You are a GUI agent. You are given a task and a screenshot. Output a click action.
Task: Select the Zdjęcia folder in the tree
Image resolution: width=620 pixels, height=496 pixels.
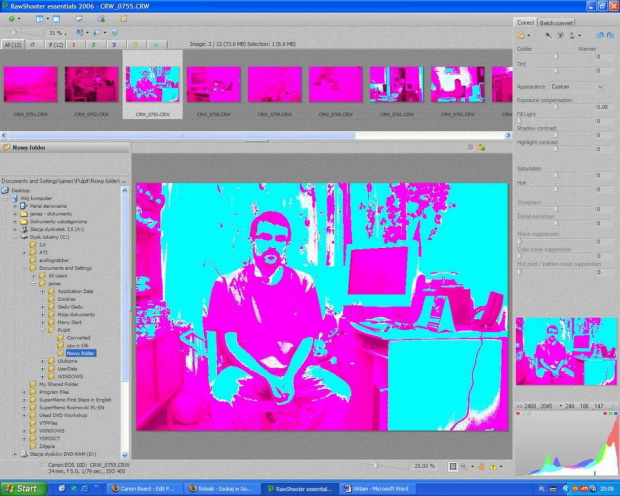47,446
